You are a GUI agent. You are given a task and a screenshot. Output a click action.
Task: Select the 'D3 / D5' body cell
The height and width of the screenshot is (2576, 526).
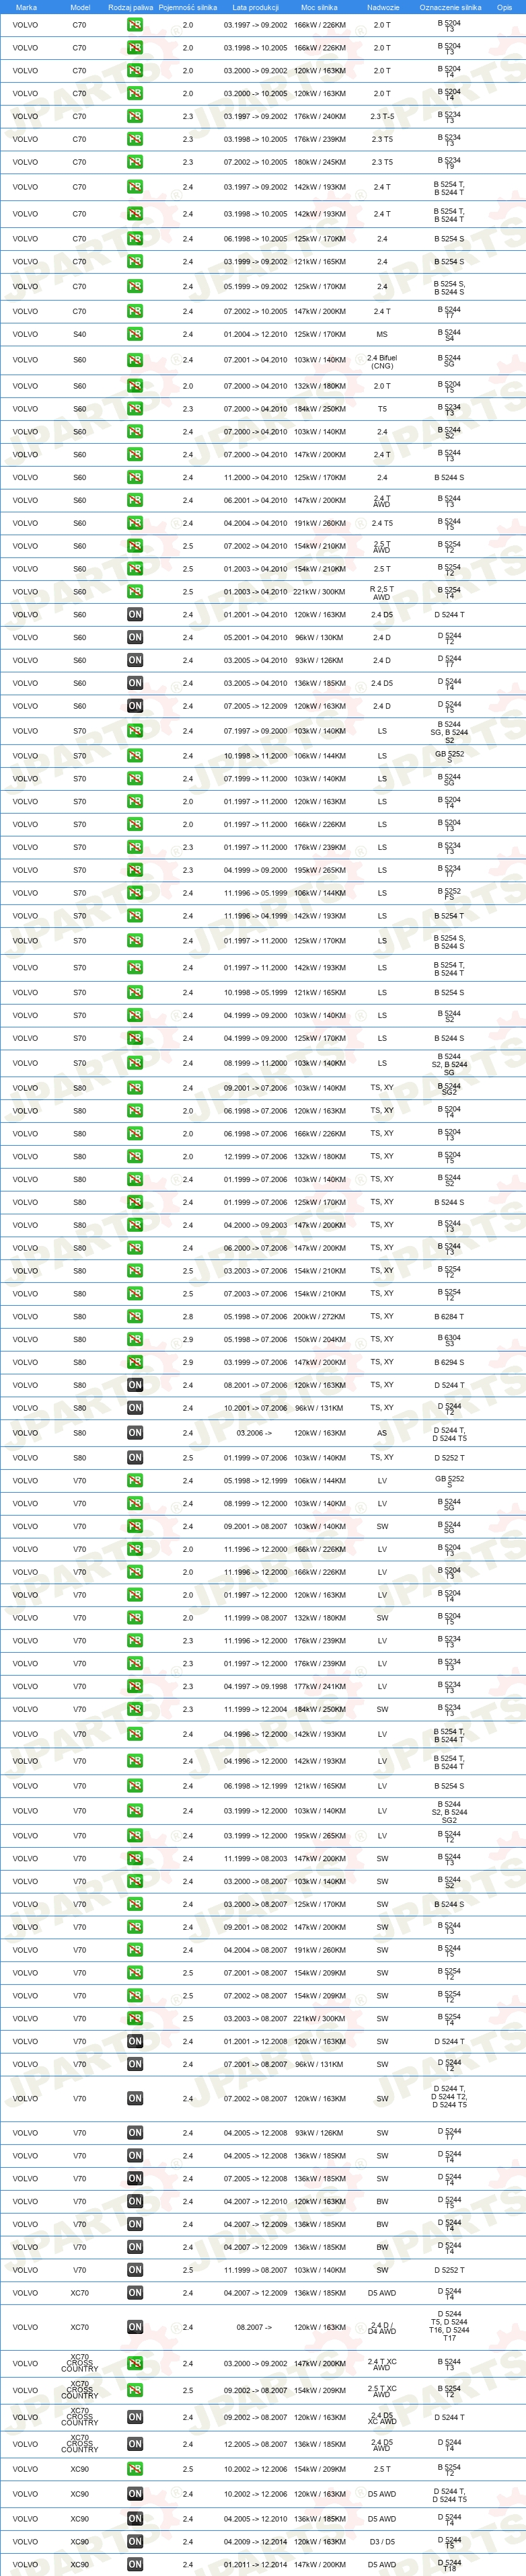[x=382, y=2541]
